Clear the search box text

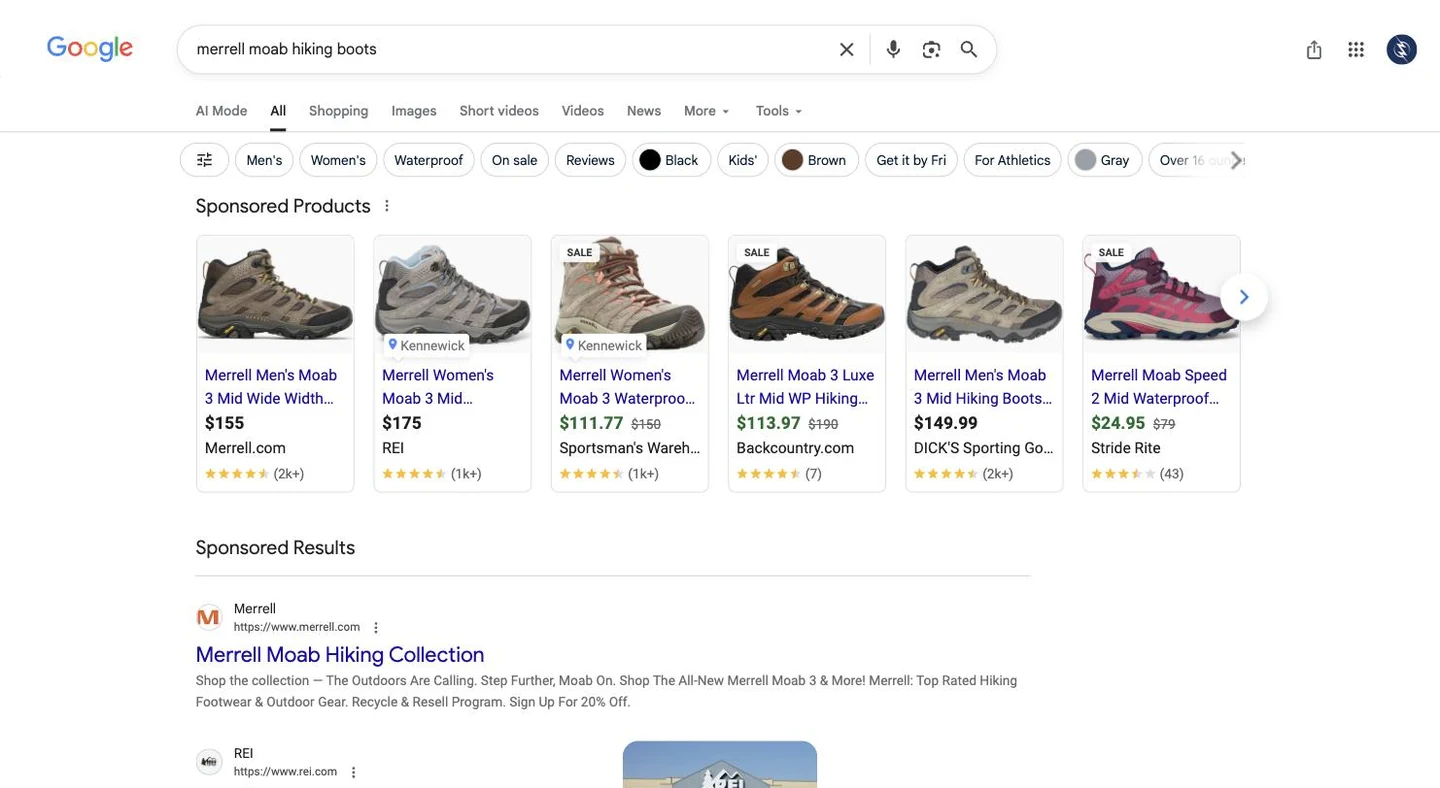coord(846,49)
